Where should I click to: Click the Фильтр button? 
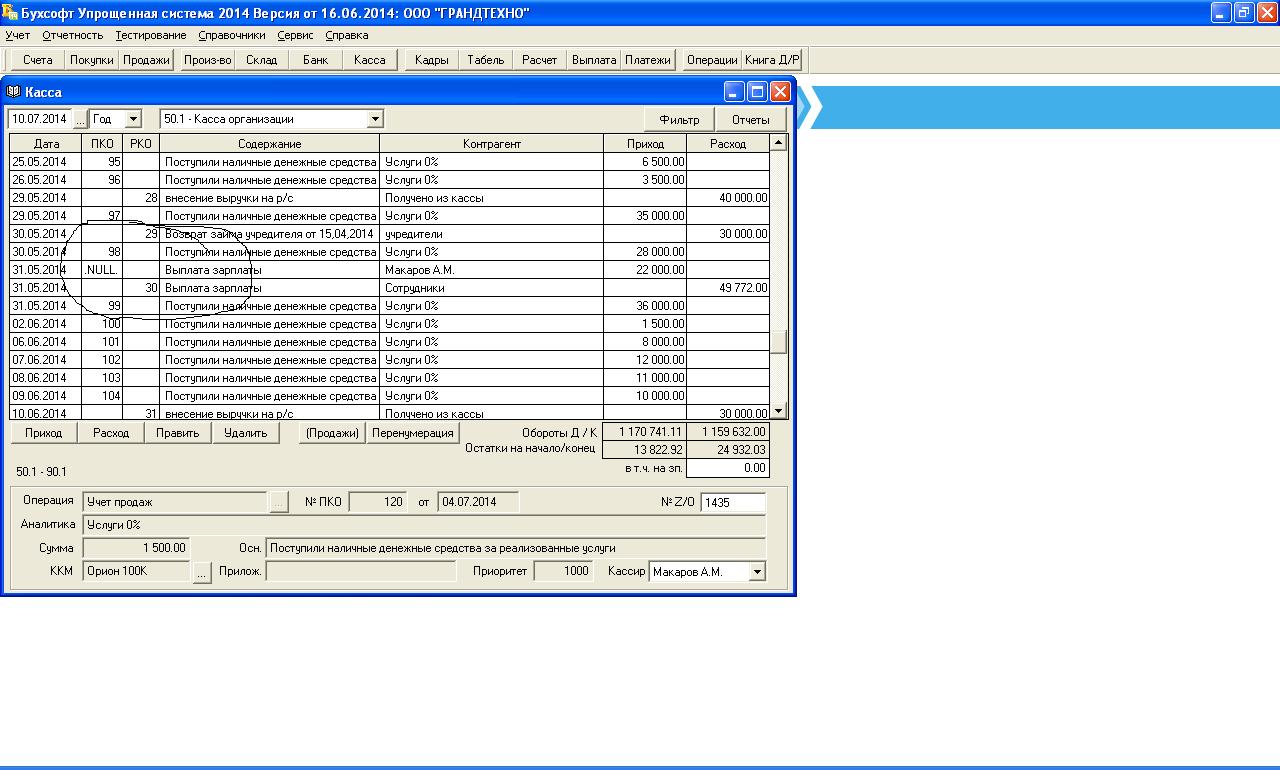coord(679,120)
